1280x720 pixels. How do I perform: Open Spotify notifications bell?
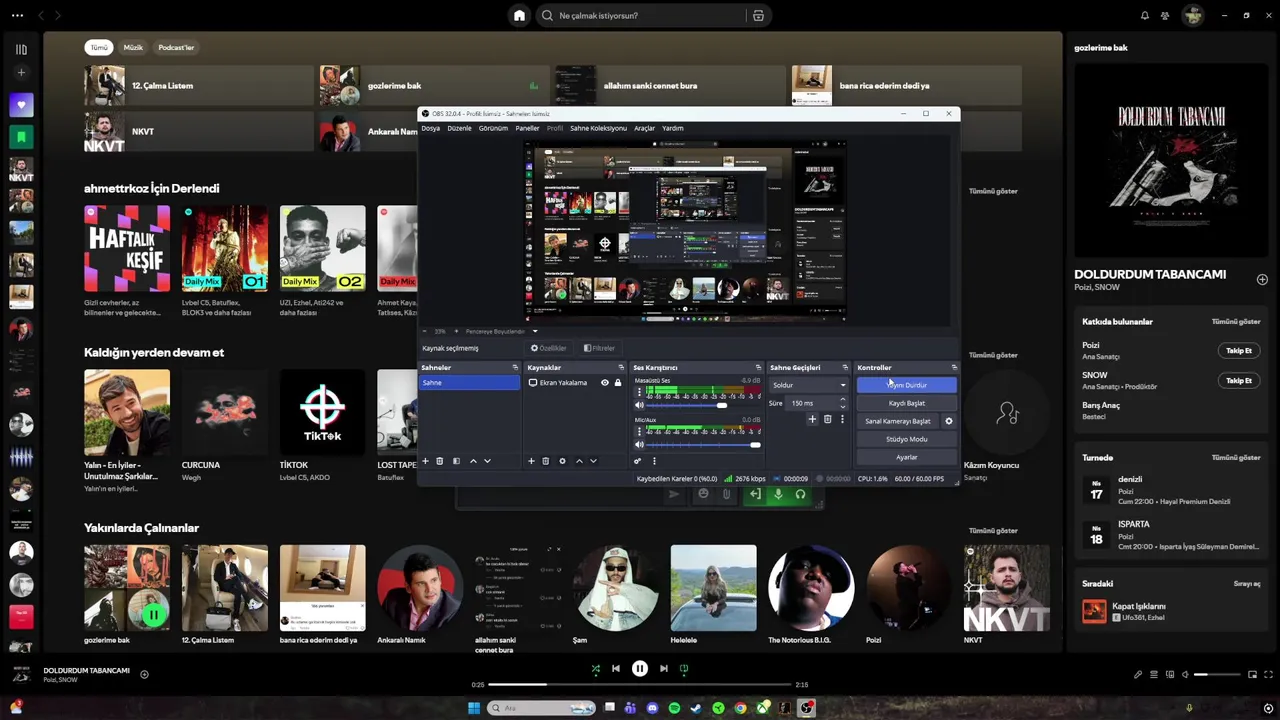pos(1144,15)
